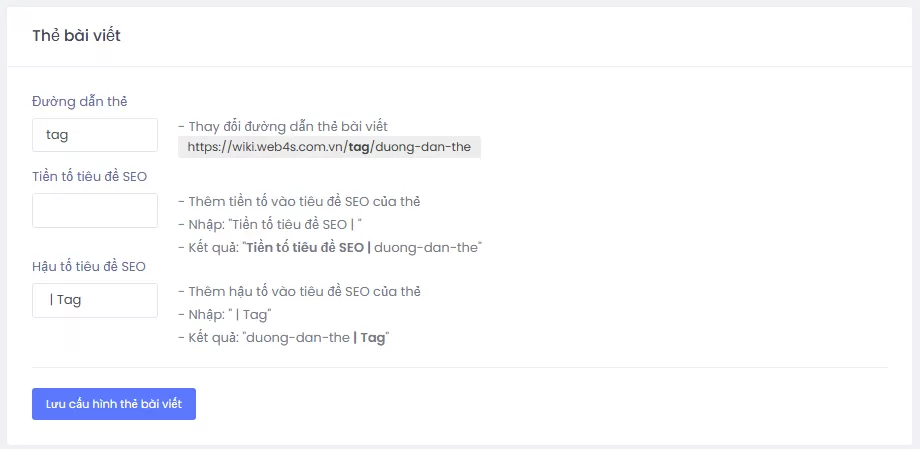This screenshot has height=449, width=920.
Task: Click the wiki.web4s.com.vn example URL
Action: coord(329,148)
